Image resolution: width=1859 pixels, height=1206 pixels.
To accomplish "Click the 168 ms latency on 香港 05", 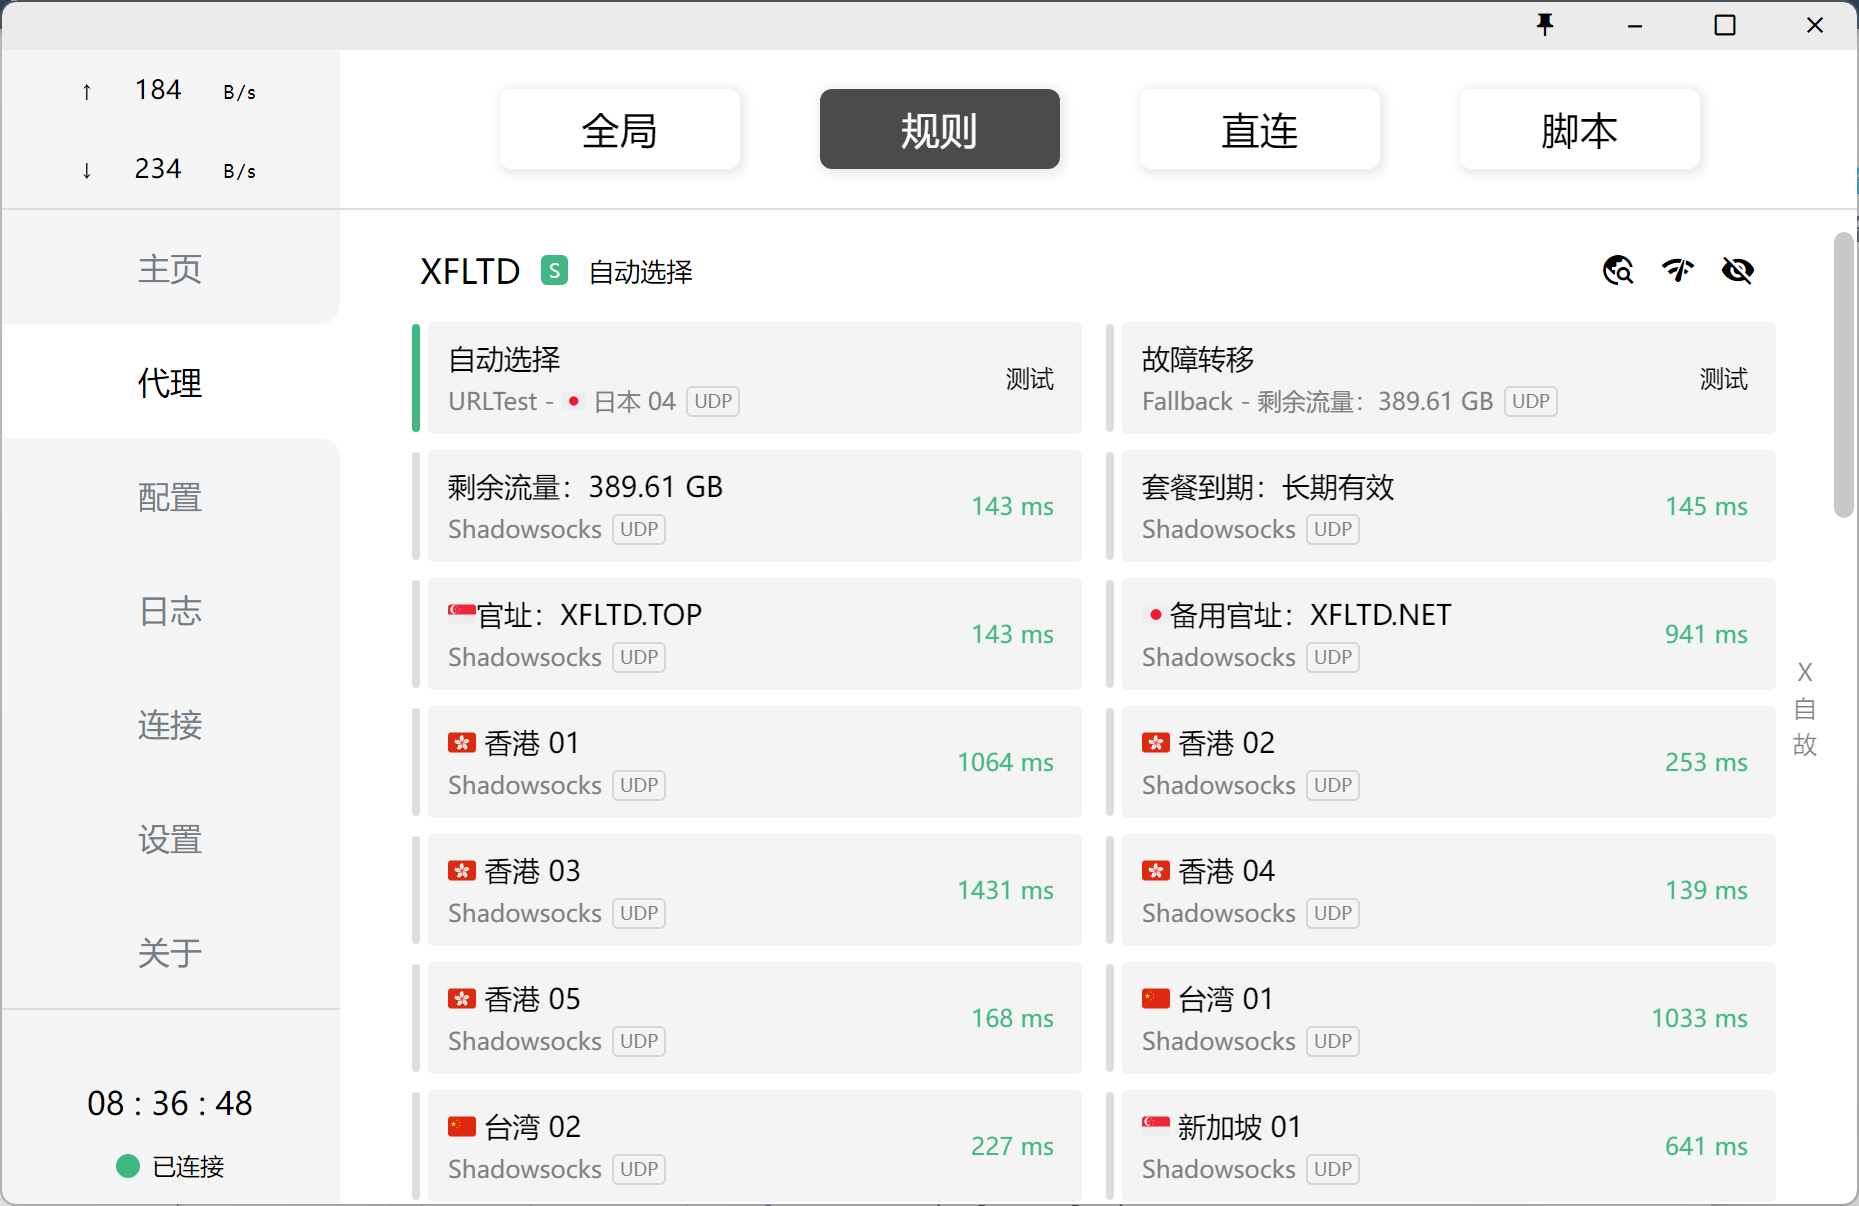I will tap(1012, 1018).
